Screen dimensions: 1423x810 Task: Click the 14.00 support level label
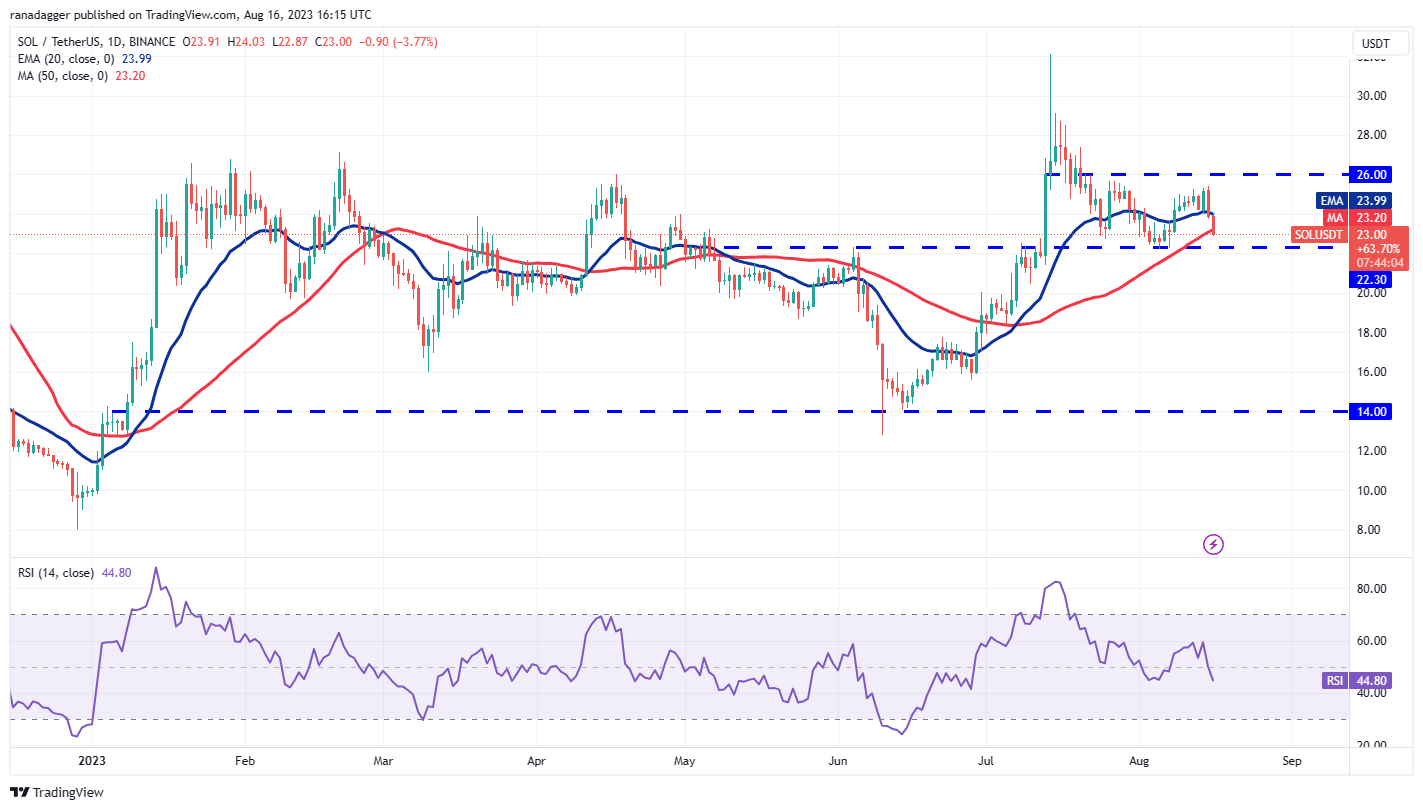(x=1372, y=411)
